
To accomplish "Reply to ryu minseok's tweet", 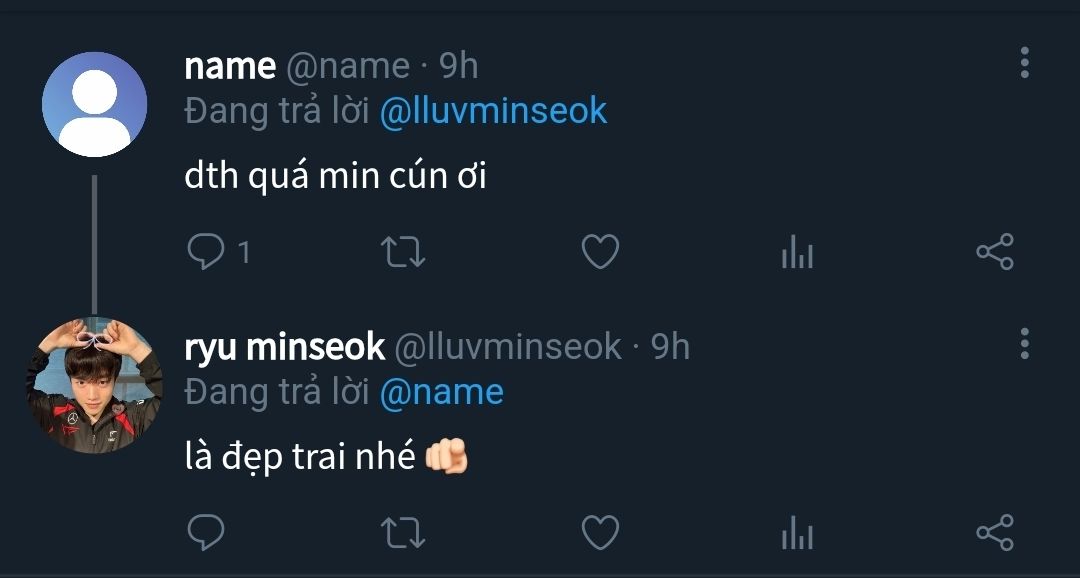I will [206, 532].
